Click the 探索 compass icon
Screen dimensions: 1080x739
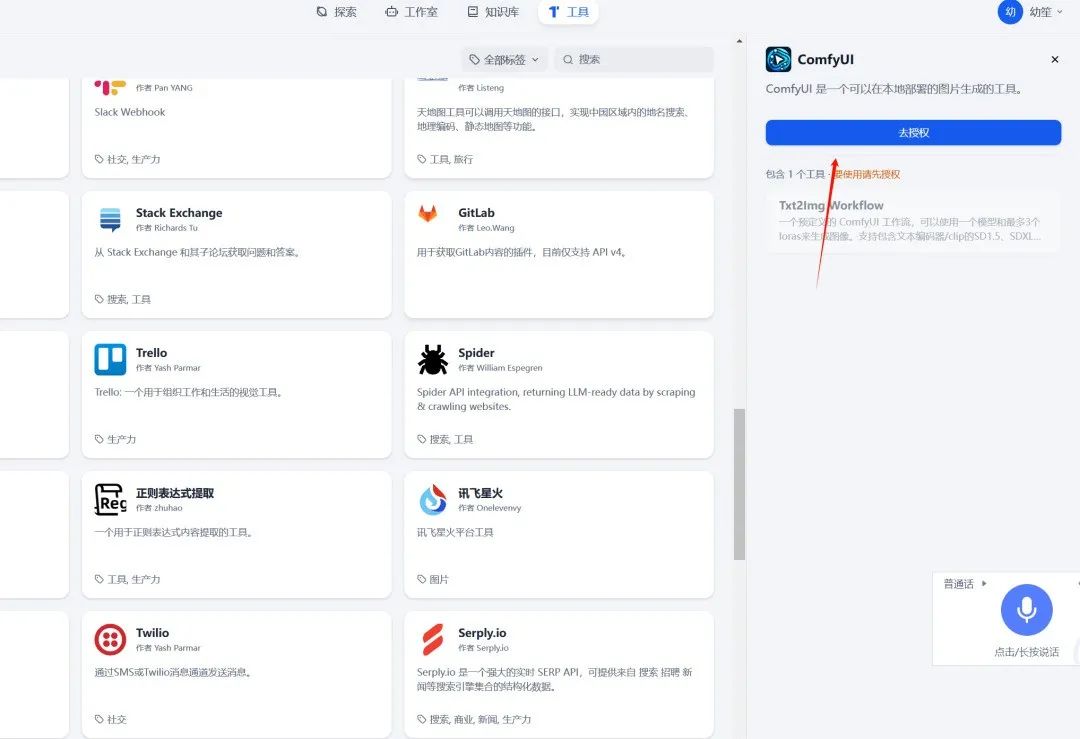[x=322, y=12]
